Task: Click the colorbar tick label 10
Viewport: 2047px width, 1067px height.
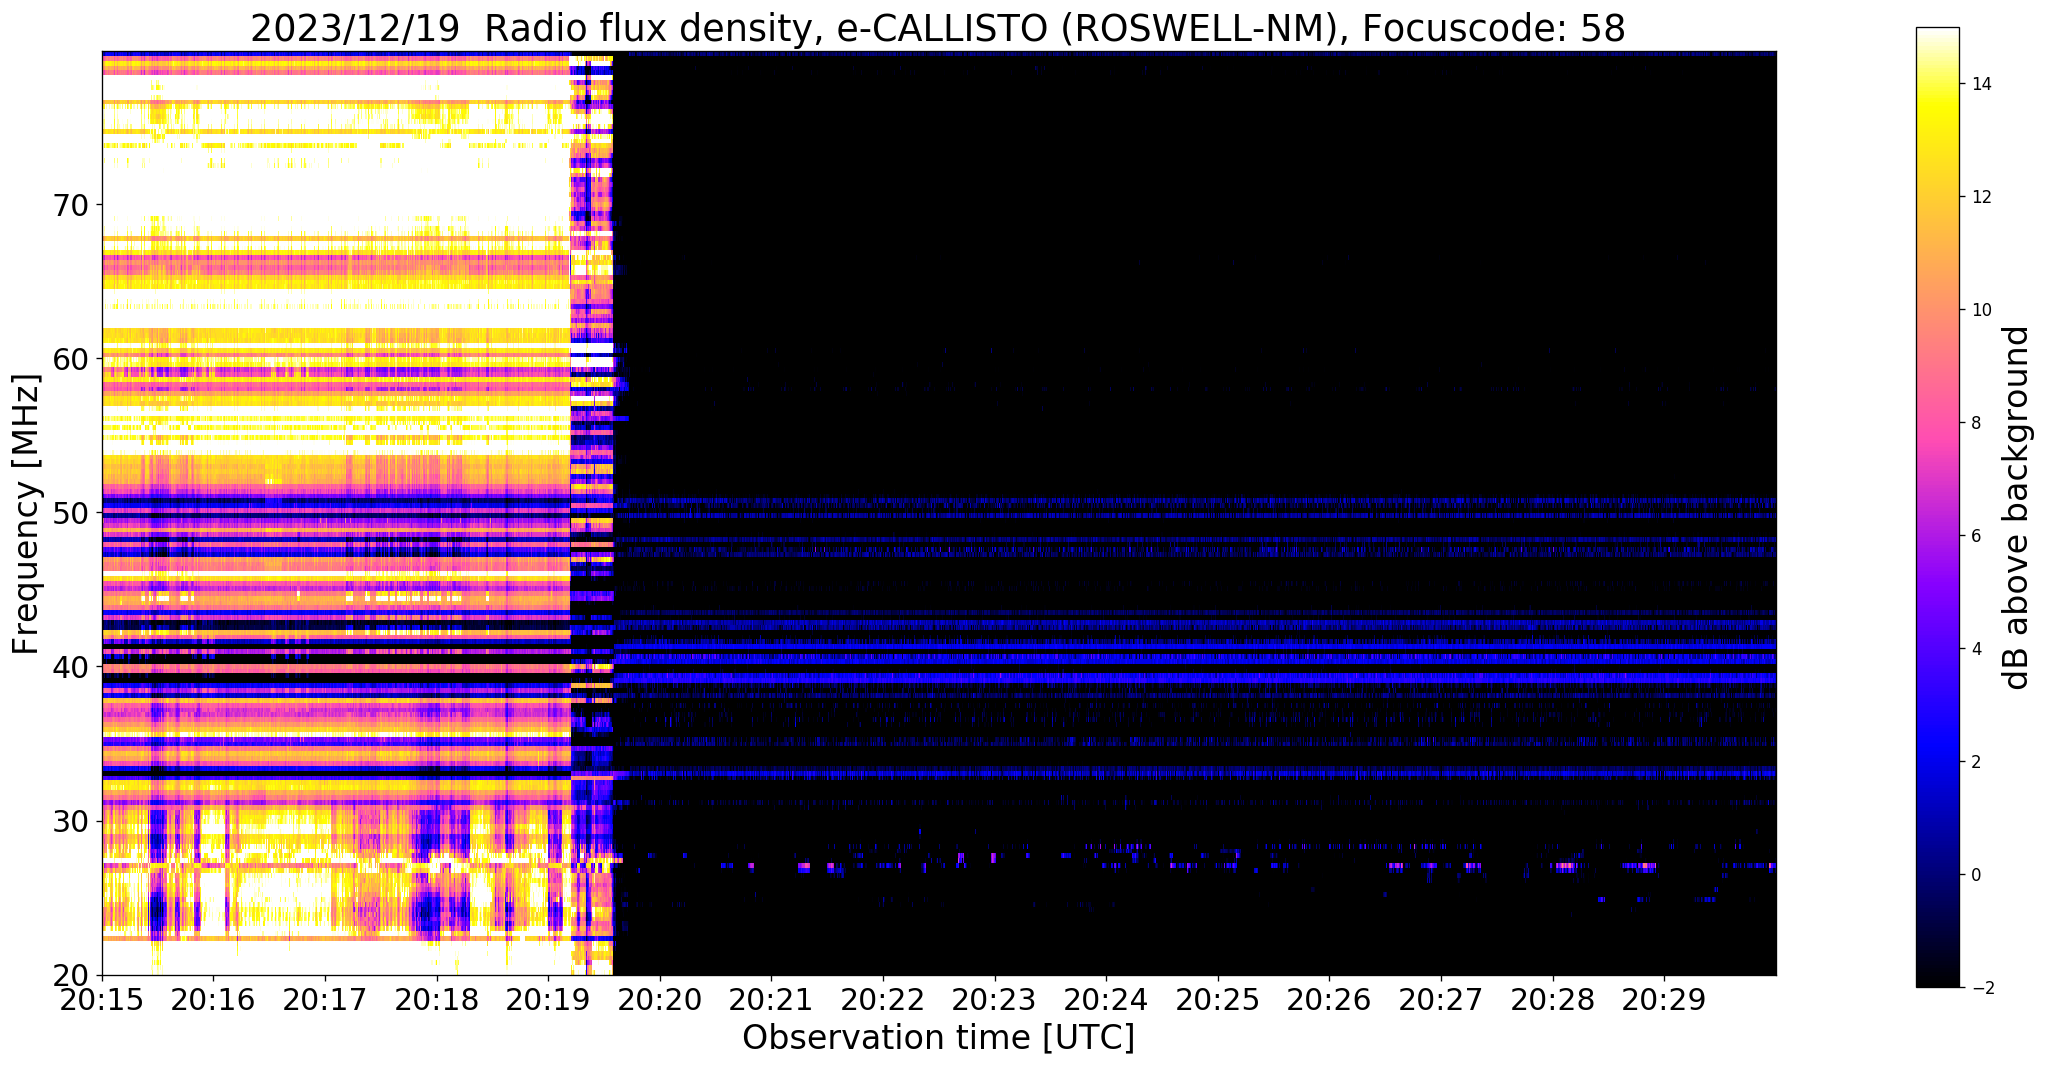Action: click(1981, 310)
